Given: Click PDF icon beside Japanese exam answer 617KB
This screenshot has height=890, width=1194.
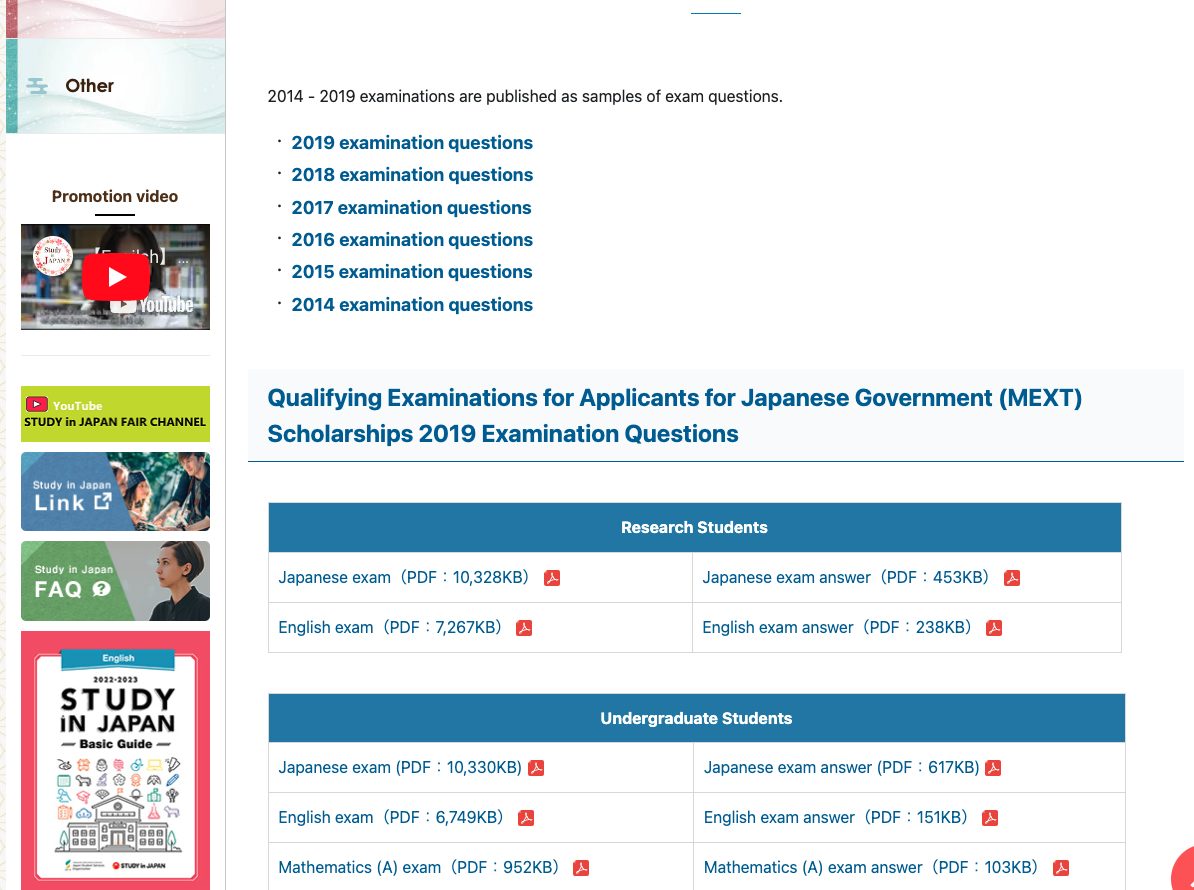Looking at the screenshot, I should click(x=993, y=768).
